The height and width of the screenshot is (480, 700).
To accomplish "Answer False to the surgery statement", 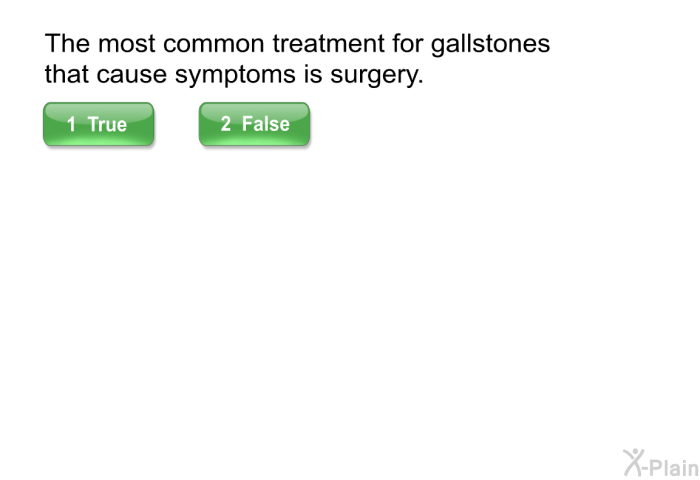I will 254,124.
